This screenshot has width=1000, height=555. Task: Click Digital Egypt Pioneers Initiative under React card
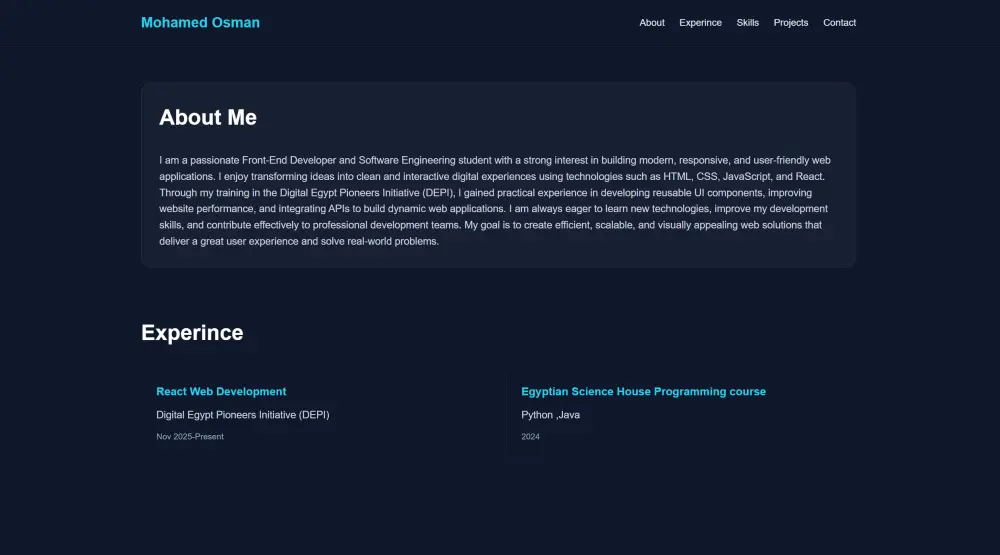pyautogui.click(x=243, y=415)
